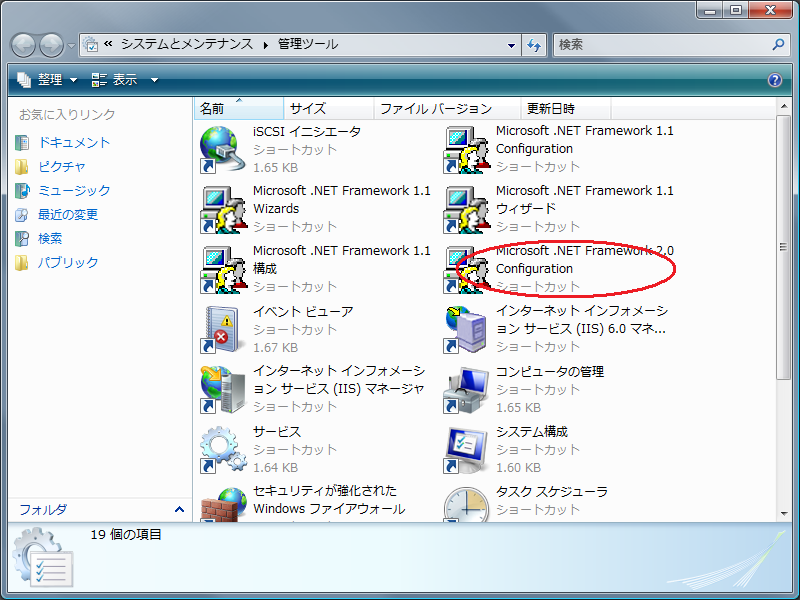
Task: Go back with the Back arrow button
Action: (23, 45)
